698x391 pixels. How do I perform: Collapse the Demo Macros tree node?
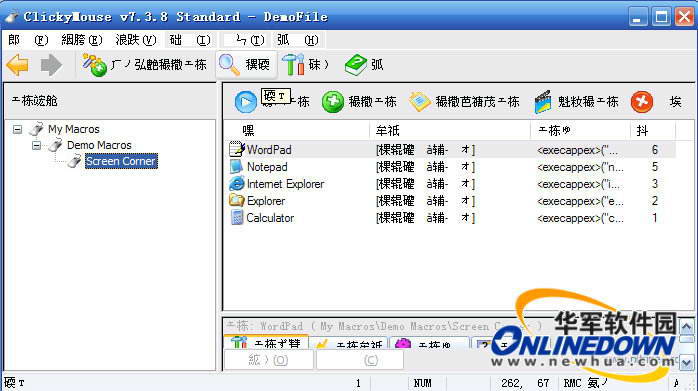point(37,146)
